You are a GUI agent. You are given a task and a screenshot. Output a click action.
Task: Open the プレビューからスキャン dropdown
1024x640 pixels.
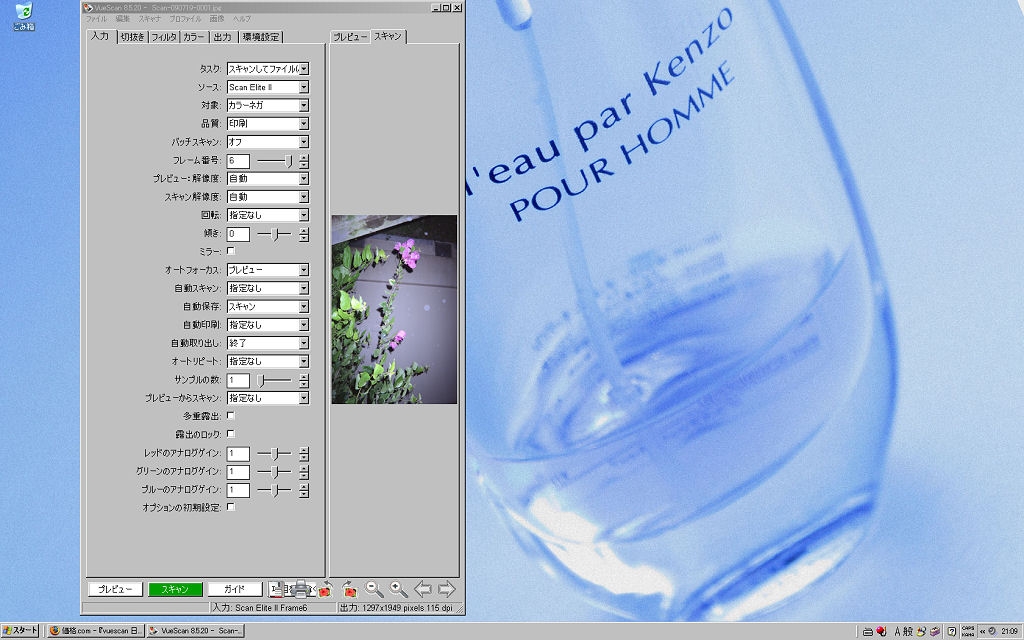268,398
